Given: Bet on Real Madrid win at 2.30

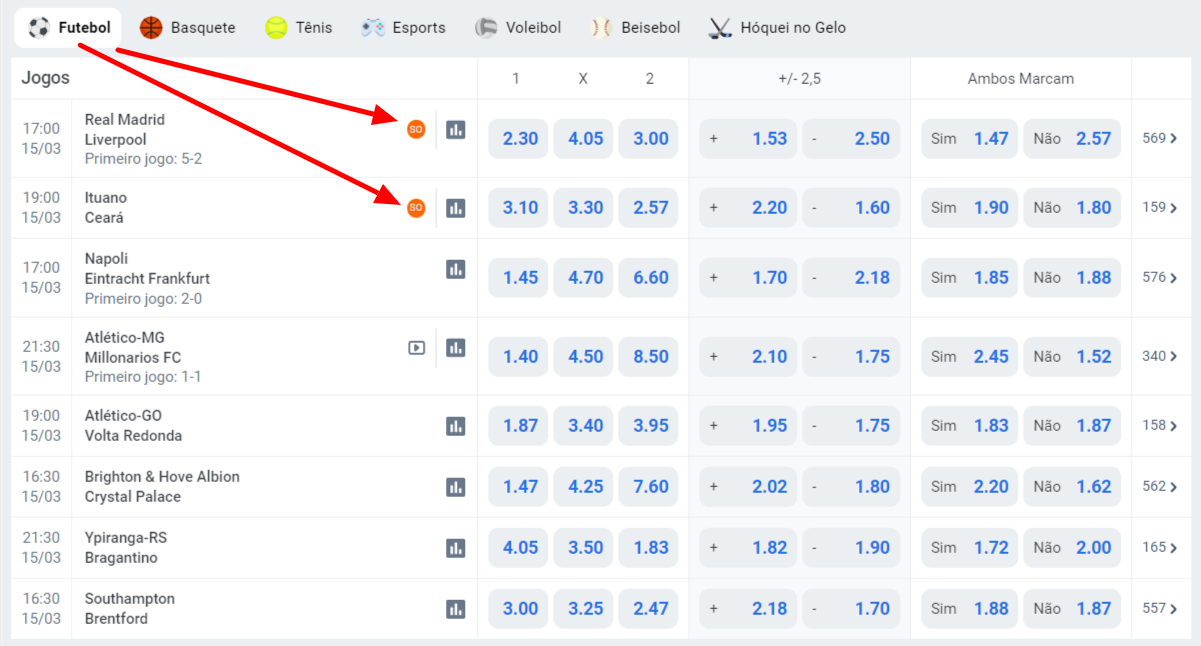Looking at the screenshot, I should click(x=519, y=139).
